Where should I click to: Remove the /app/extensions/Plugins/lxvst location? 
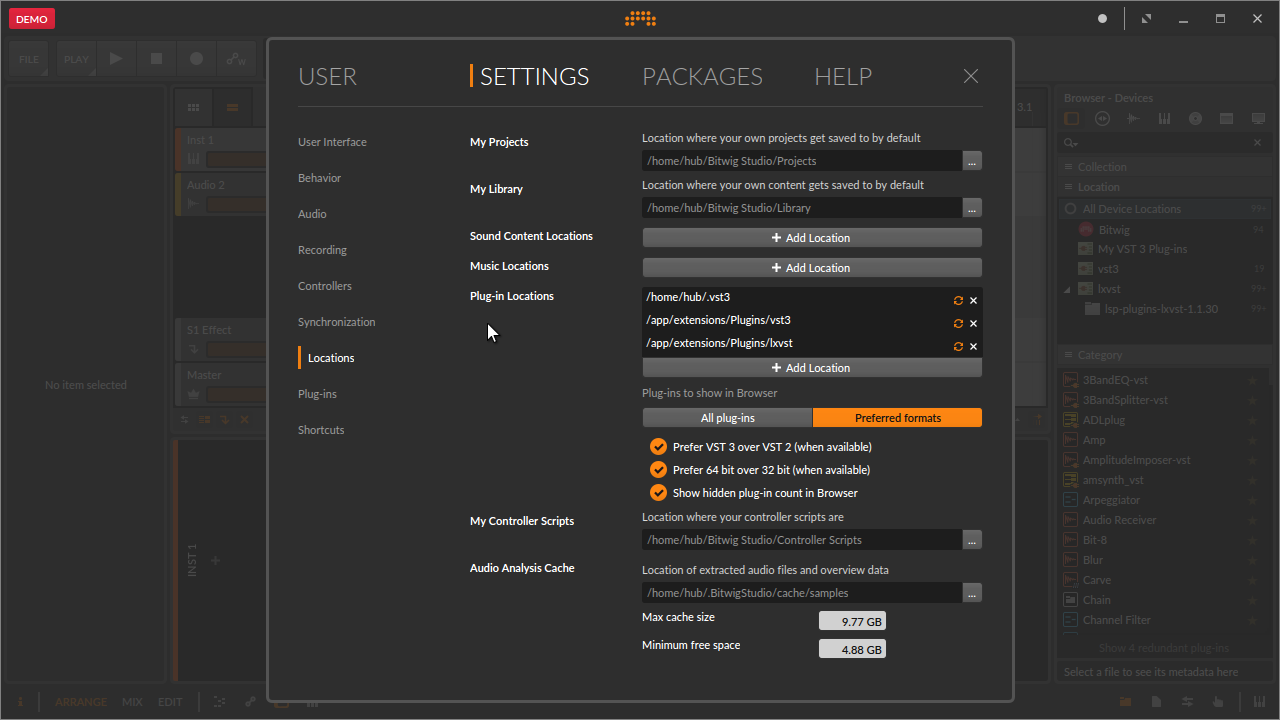tap(973, 346)
